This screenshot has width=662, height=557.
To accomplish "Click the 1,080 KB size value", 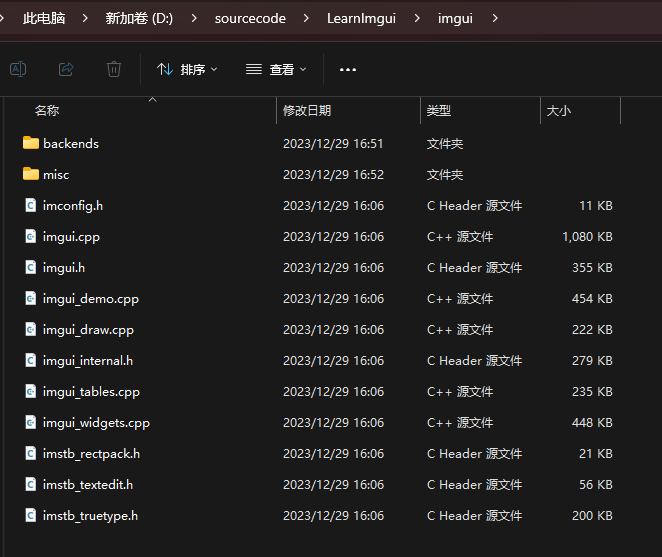I will pyautogui.click(x=587, y=236).
